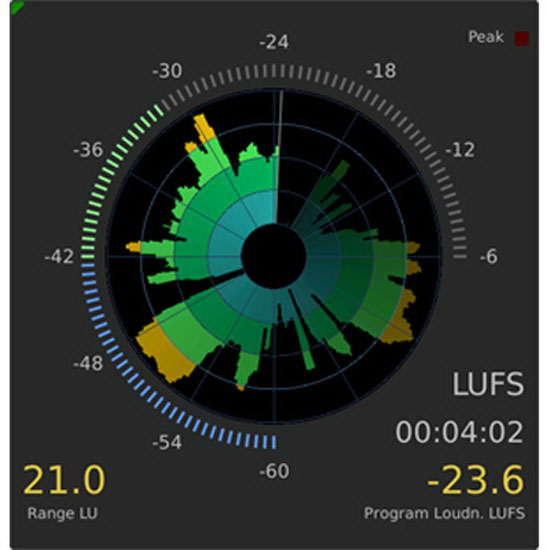Click the Peak label text
The image size is (550, 550).
486,37
